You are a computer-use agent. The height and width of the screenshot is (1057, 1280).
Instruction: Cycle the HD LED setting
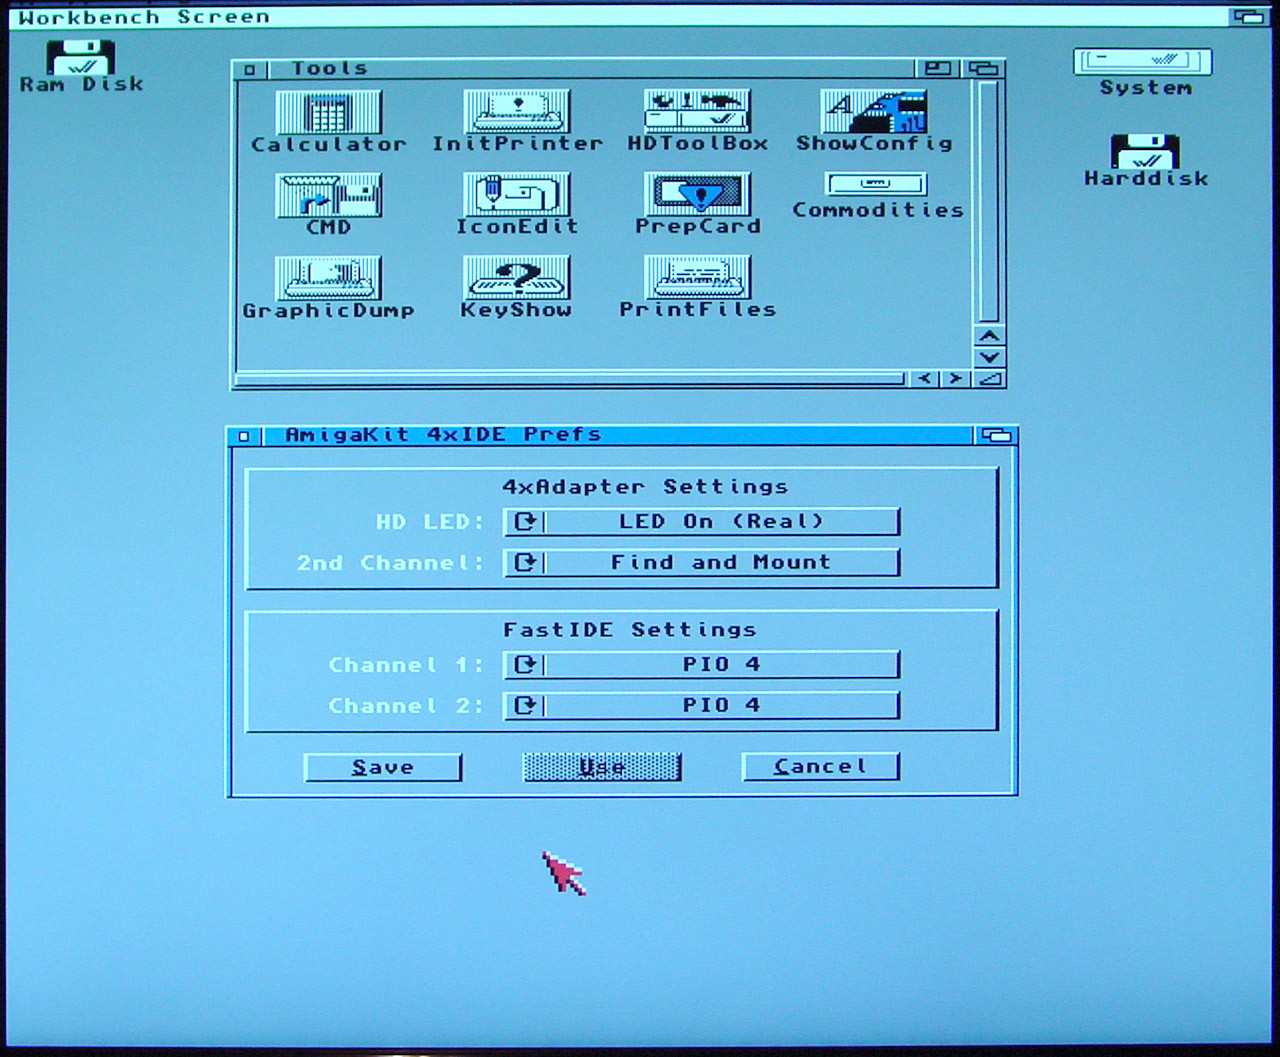coord(701,522)
